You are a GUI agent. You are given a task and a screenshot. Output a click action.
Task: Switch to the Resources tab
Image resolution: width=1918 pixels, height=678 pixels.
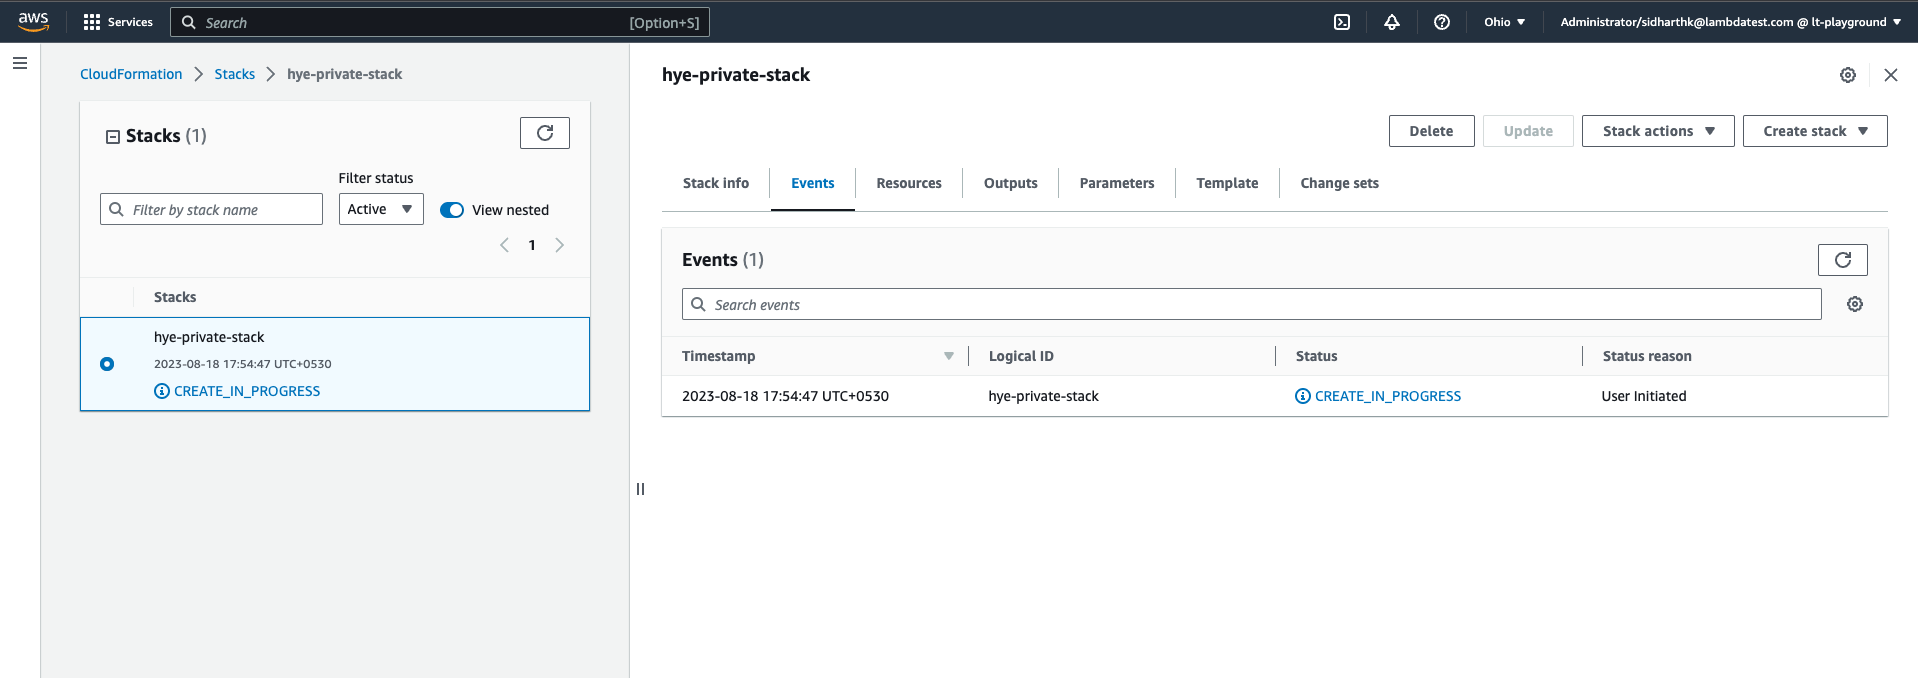pos(908,183)
